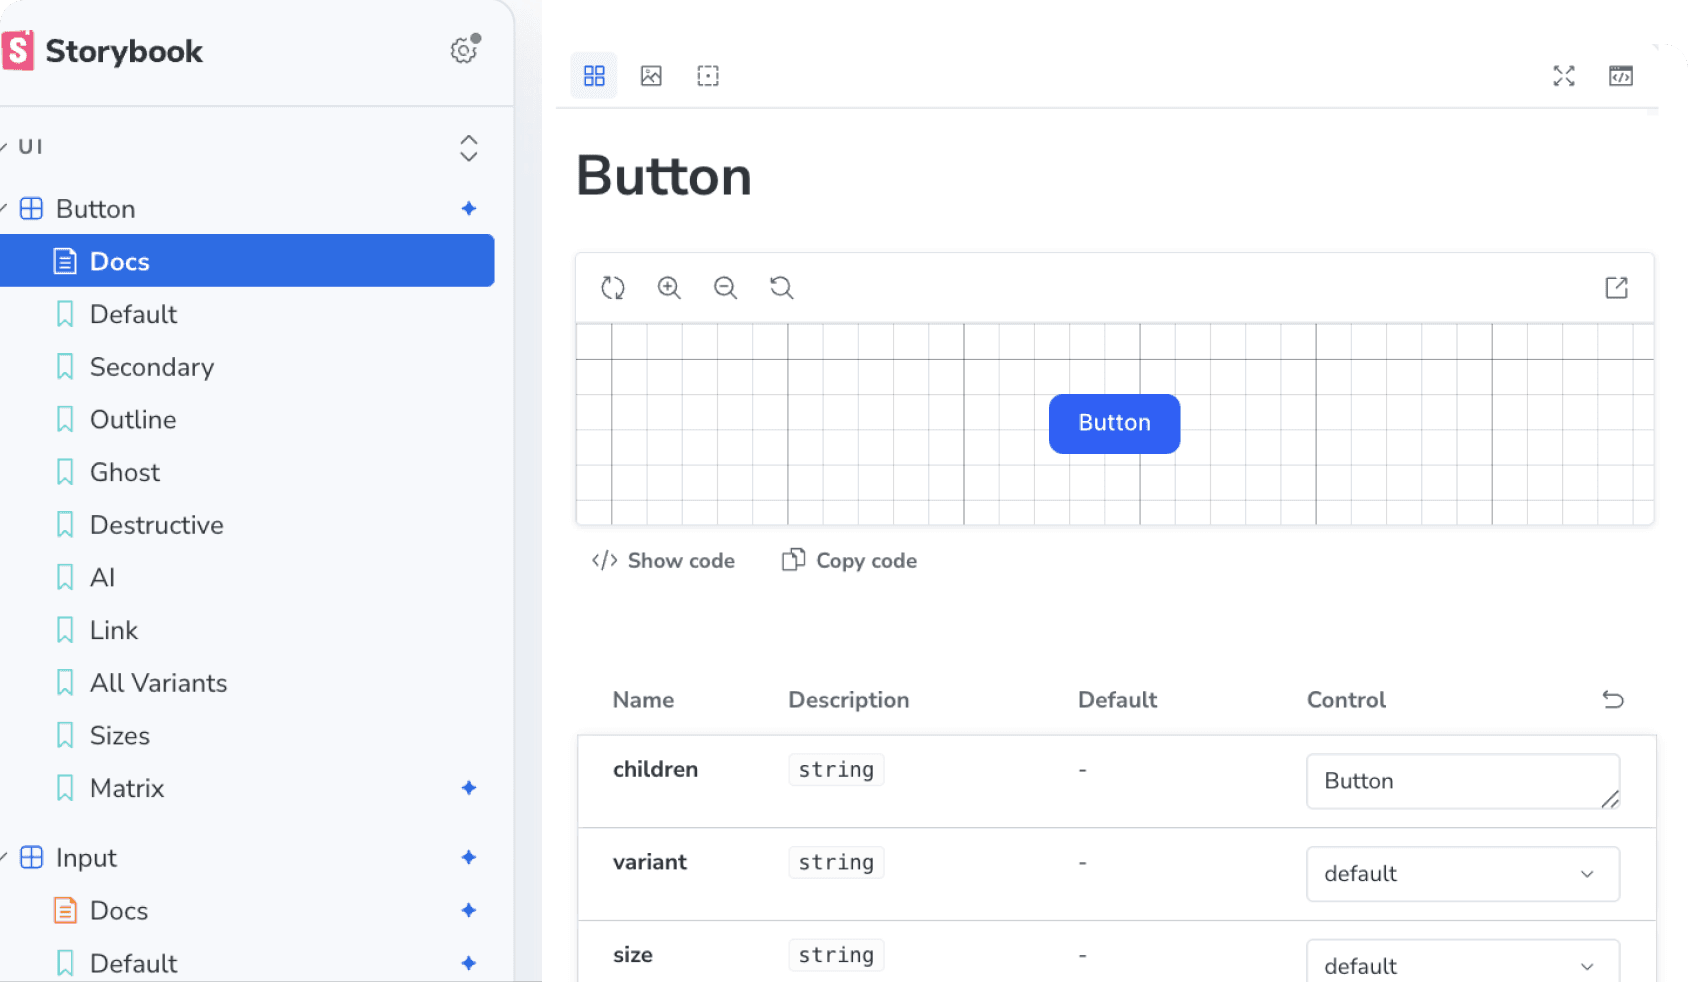This screenshot has height=982, width=1688.
Task: Click Show code below the preview
Action: [663, 561]
